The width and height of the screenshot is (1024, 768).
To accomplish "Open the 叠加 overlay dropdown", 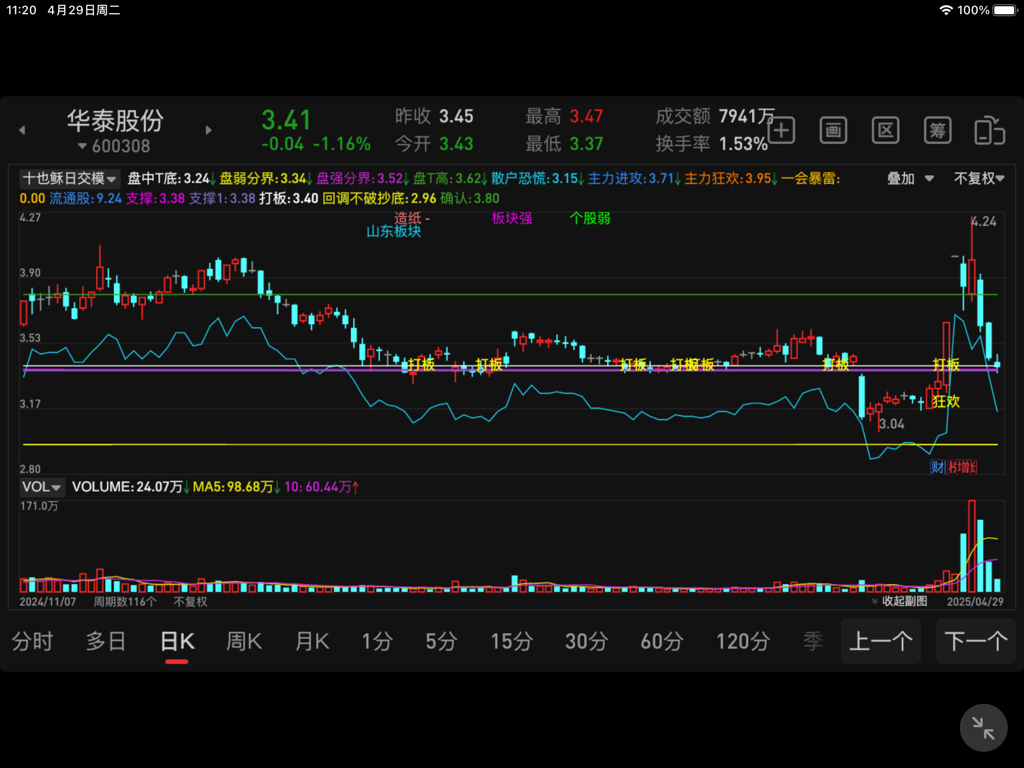I will (910, 178).
